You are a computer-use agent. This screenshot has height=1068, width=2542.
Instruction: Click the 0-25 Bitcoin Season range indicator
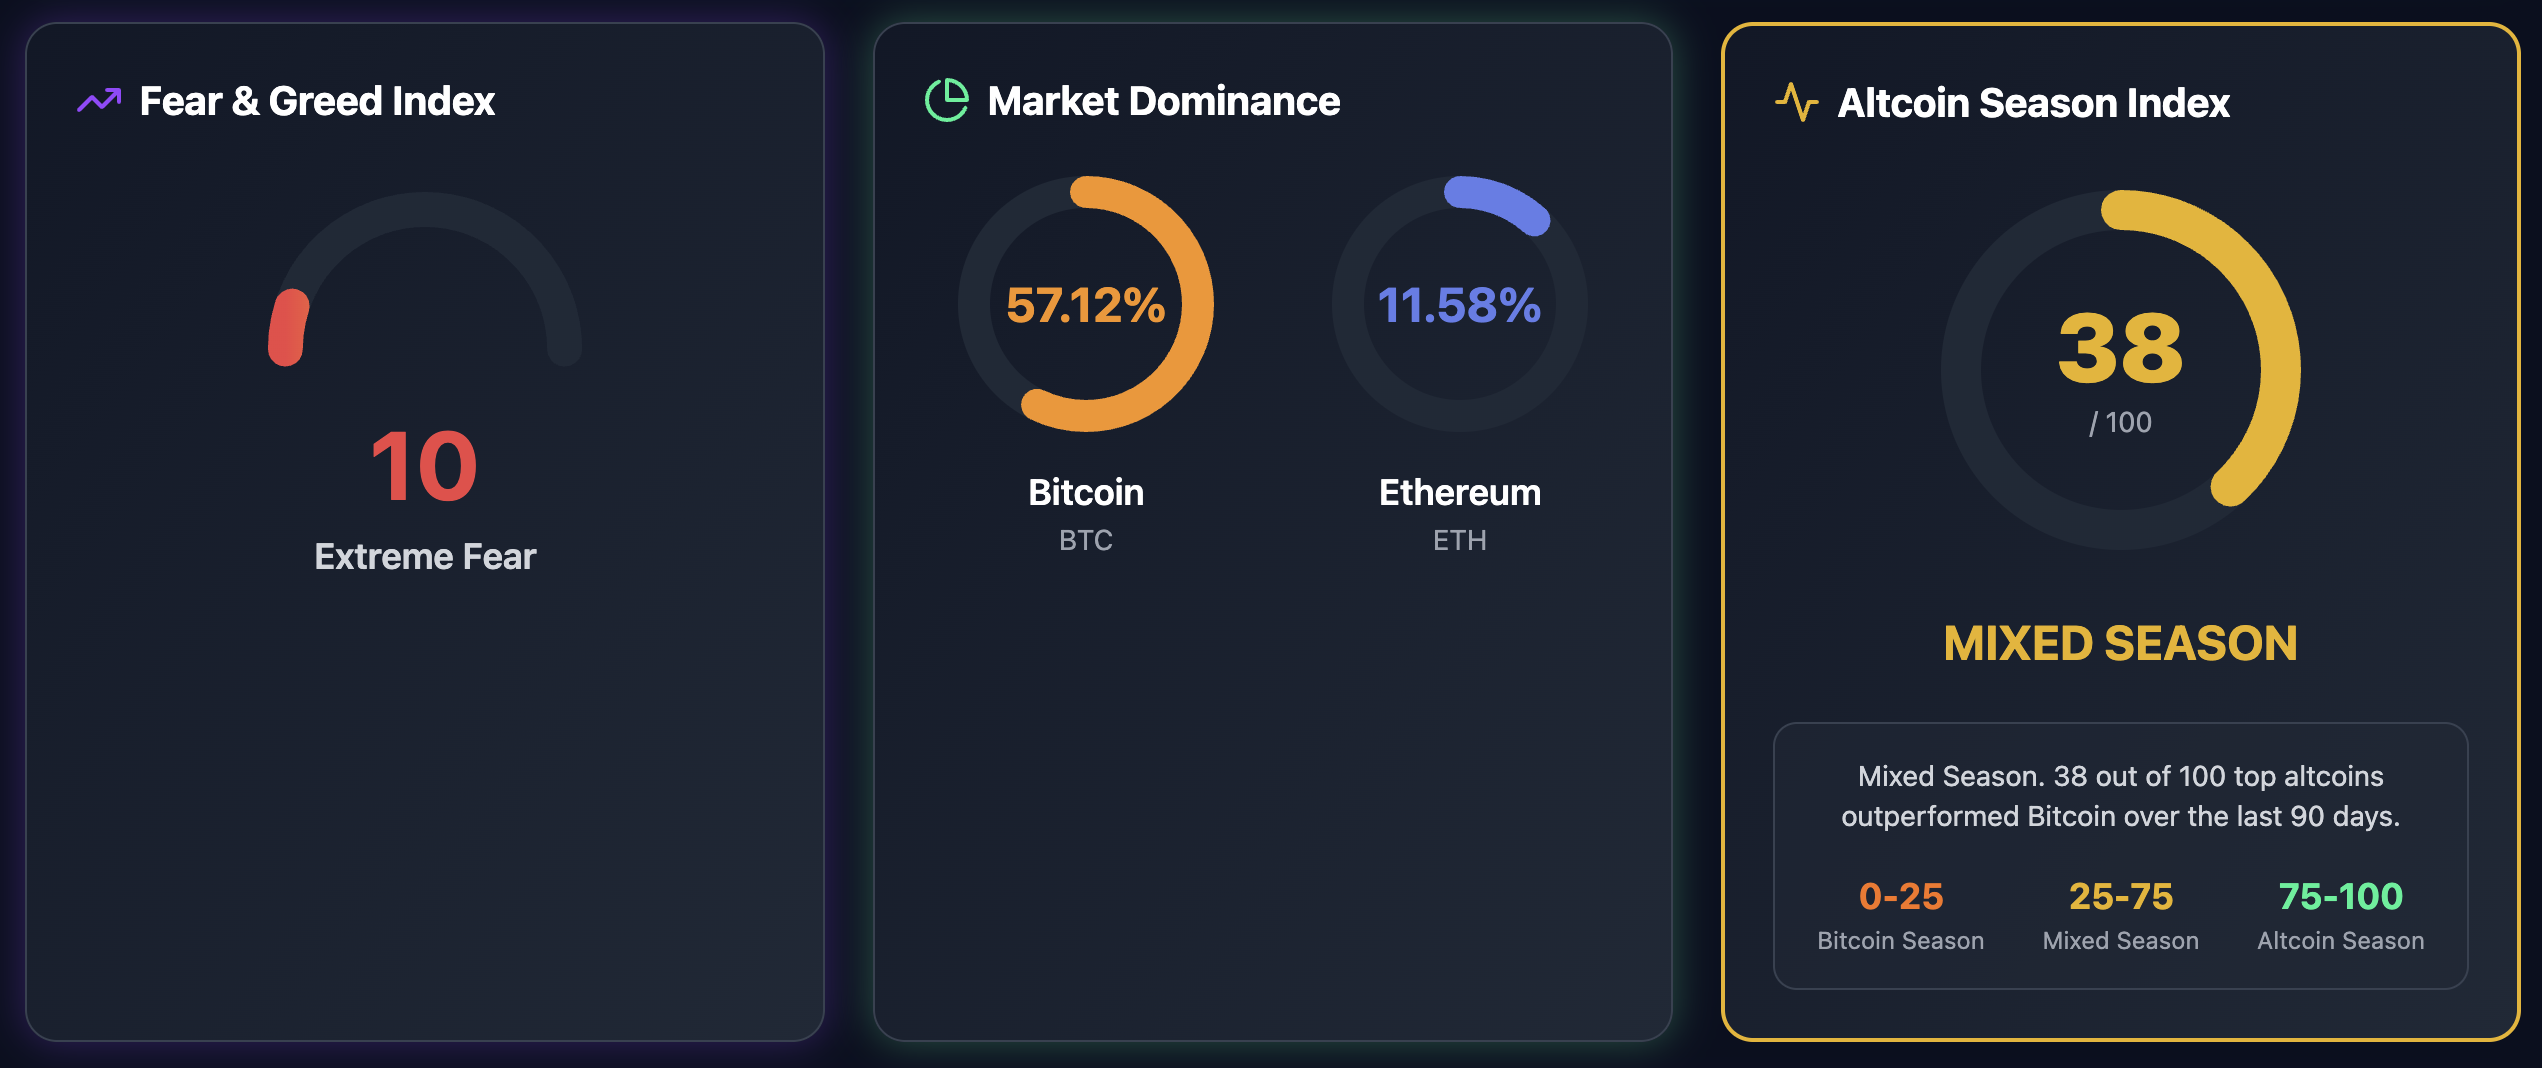pos(1900,897)
